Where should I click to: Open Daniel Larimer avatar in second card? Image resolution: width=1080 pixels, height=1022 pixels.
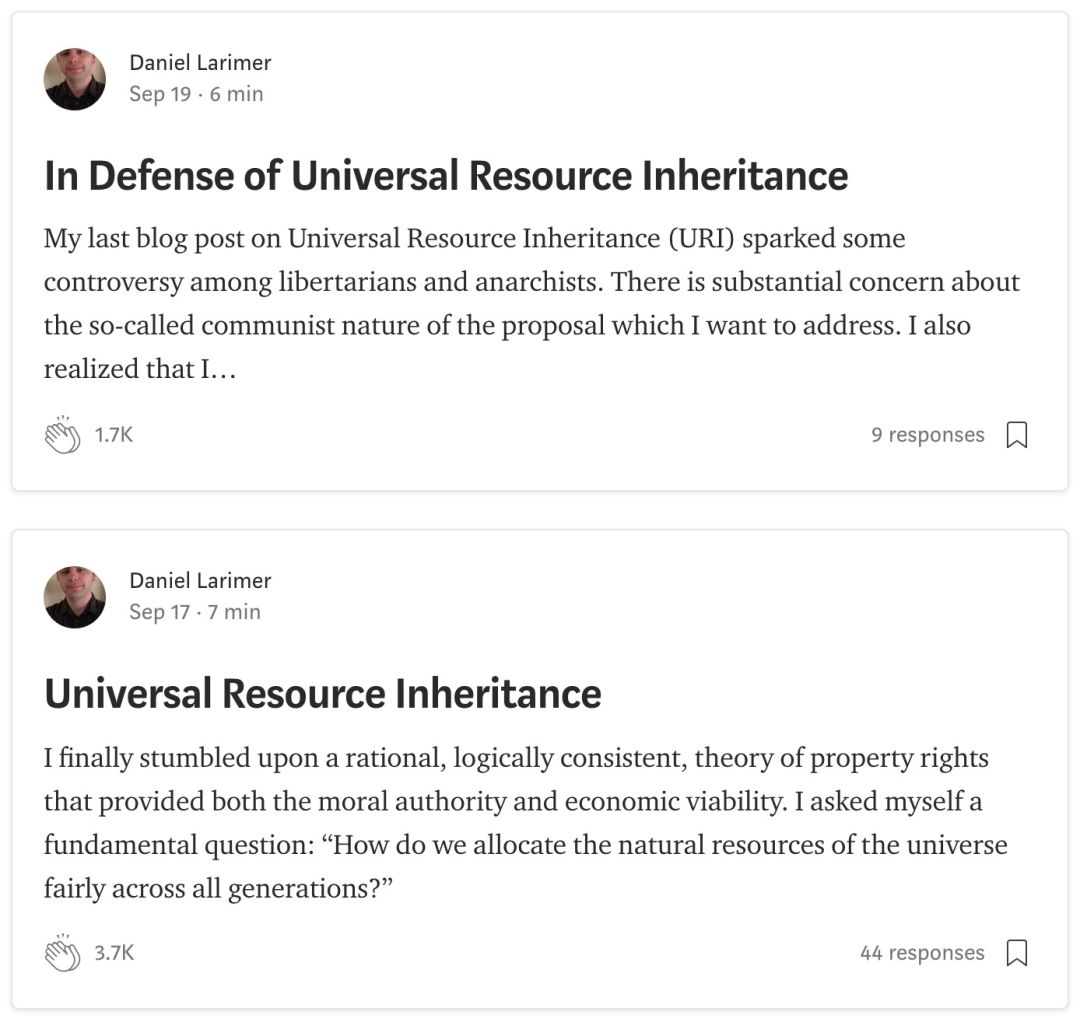click(x=75, y=596)
